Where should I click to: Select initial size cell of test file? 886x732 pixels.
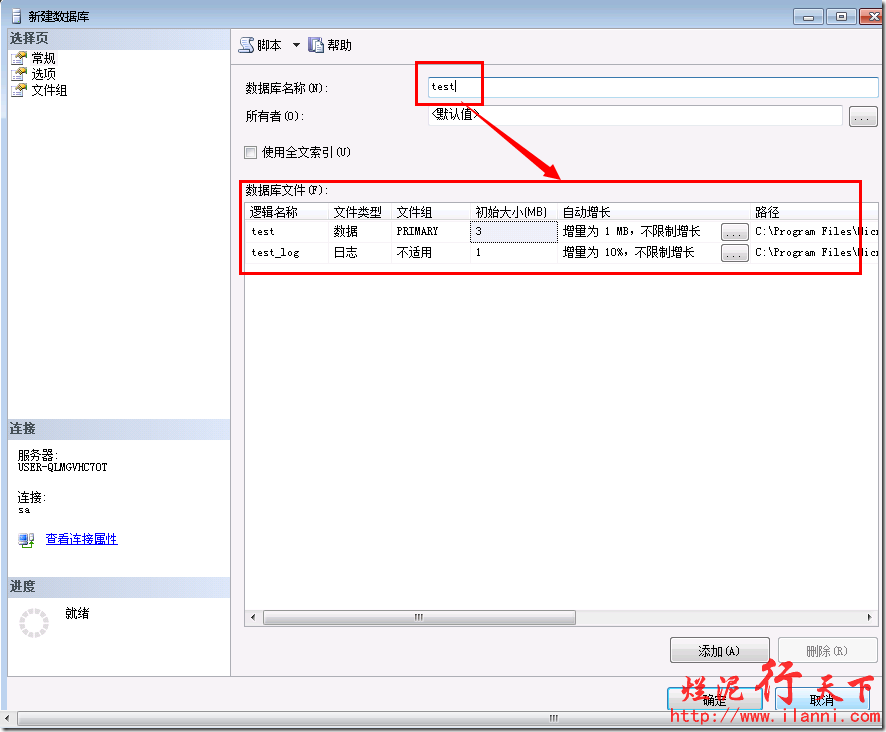514,232
